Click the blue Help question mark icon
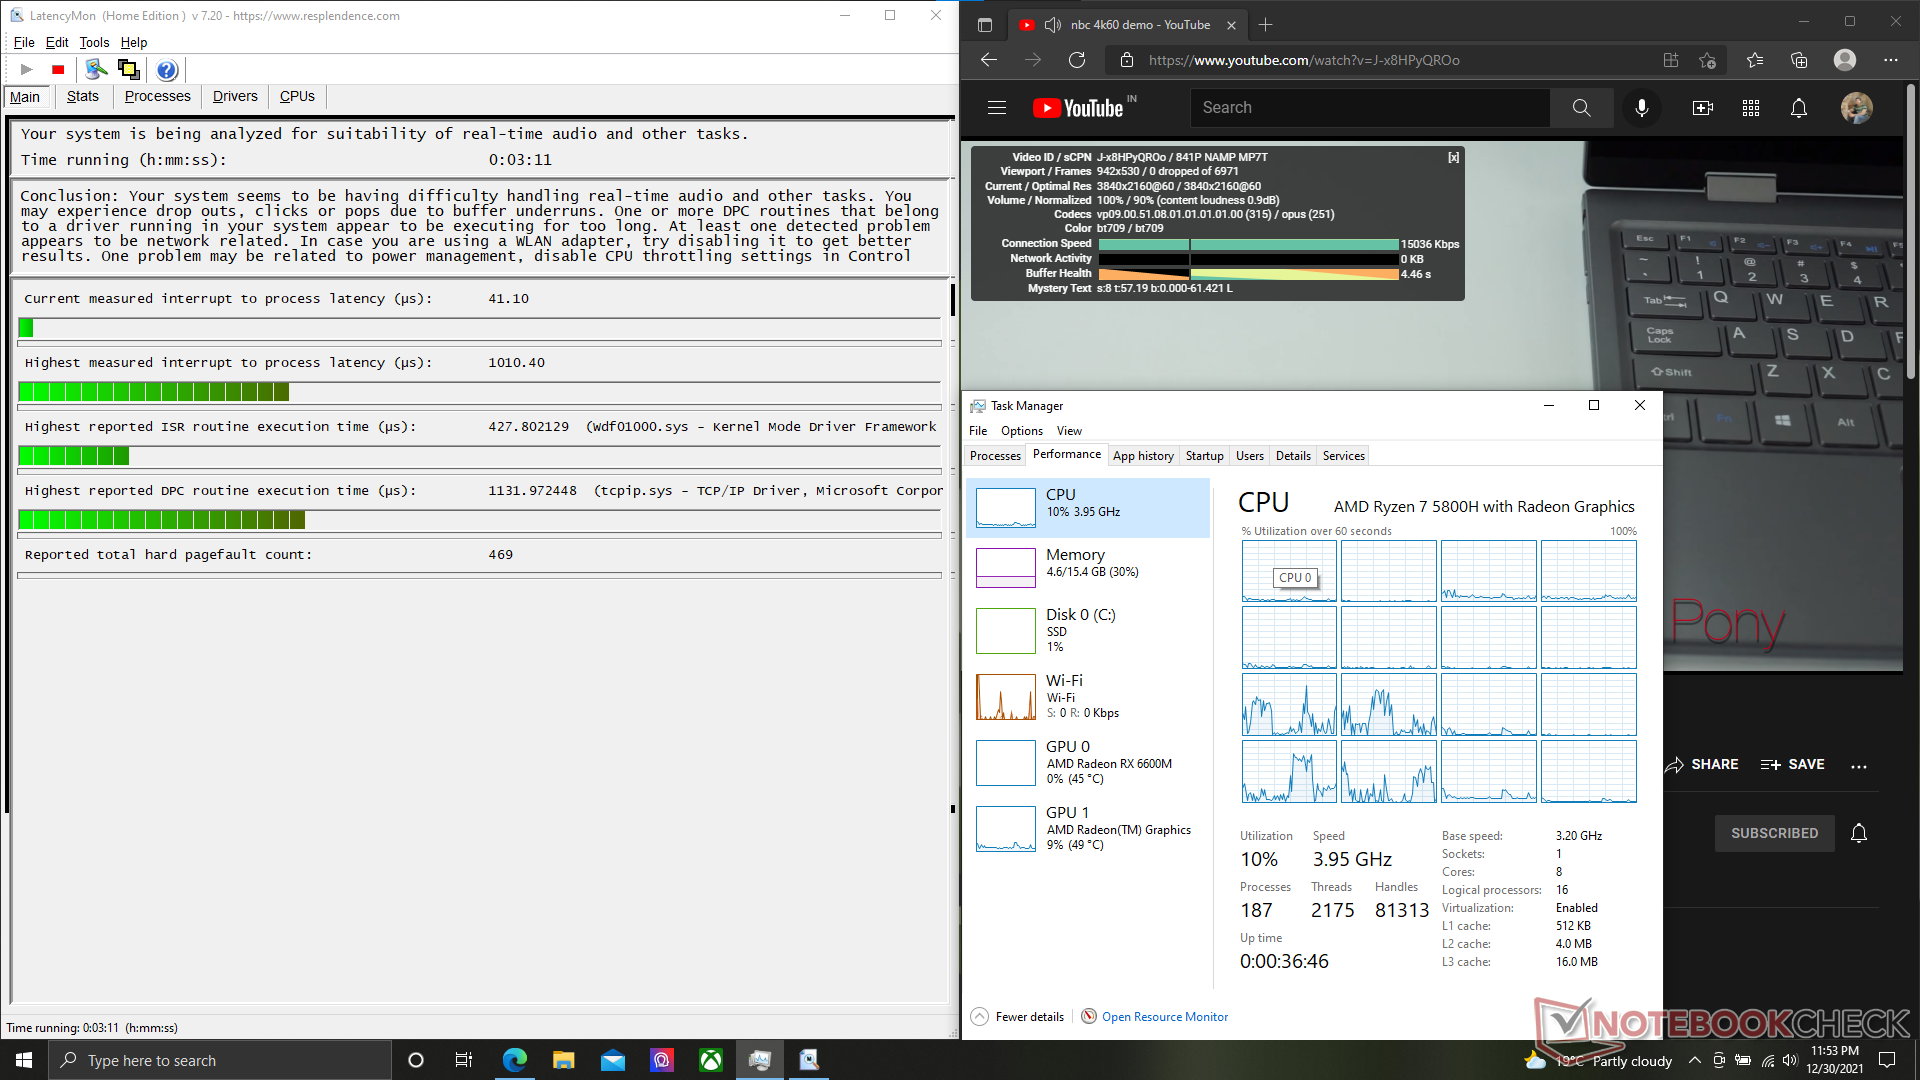This screenshot has height=1080, width=1920. point(167,70)
